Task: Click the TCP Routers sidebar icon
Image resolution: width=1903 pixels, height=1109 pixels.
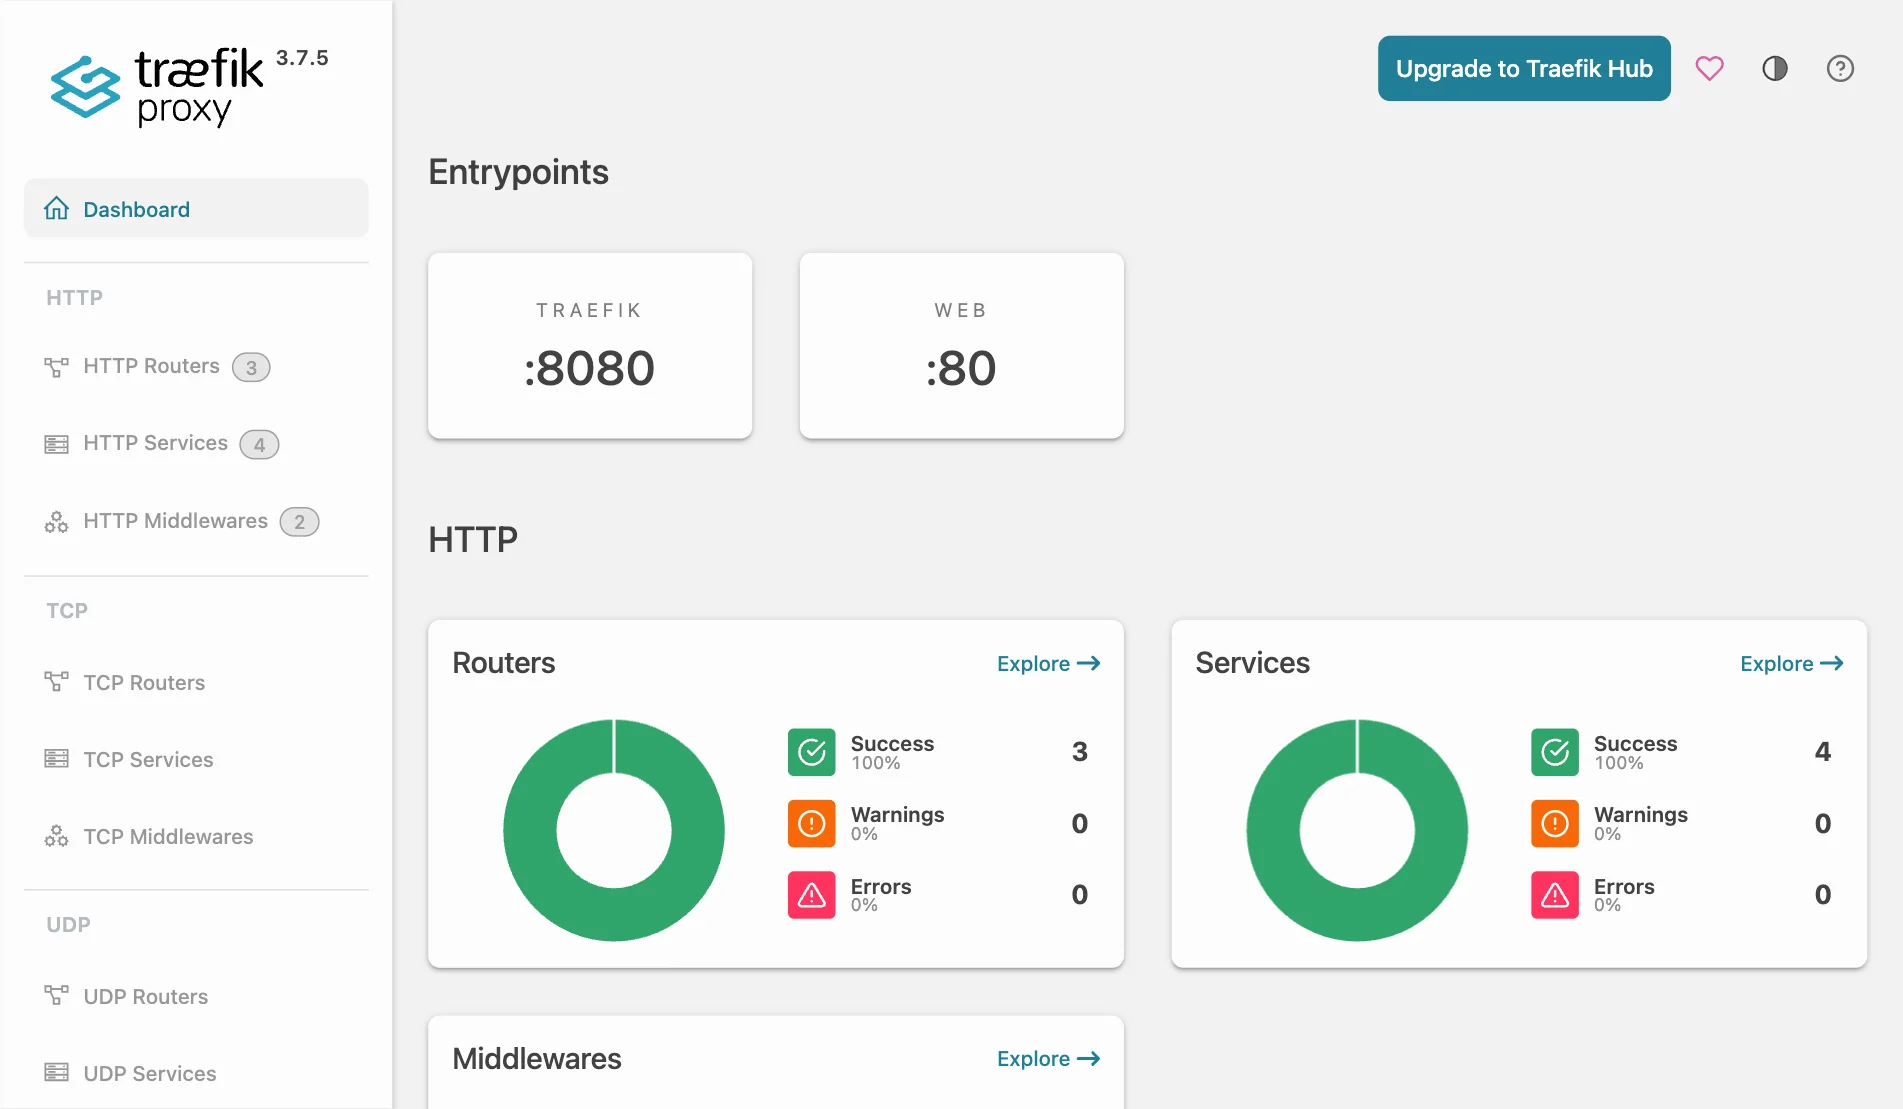Action: pos(57,682)
